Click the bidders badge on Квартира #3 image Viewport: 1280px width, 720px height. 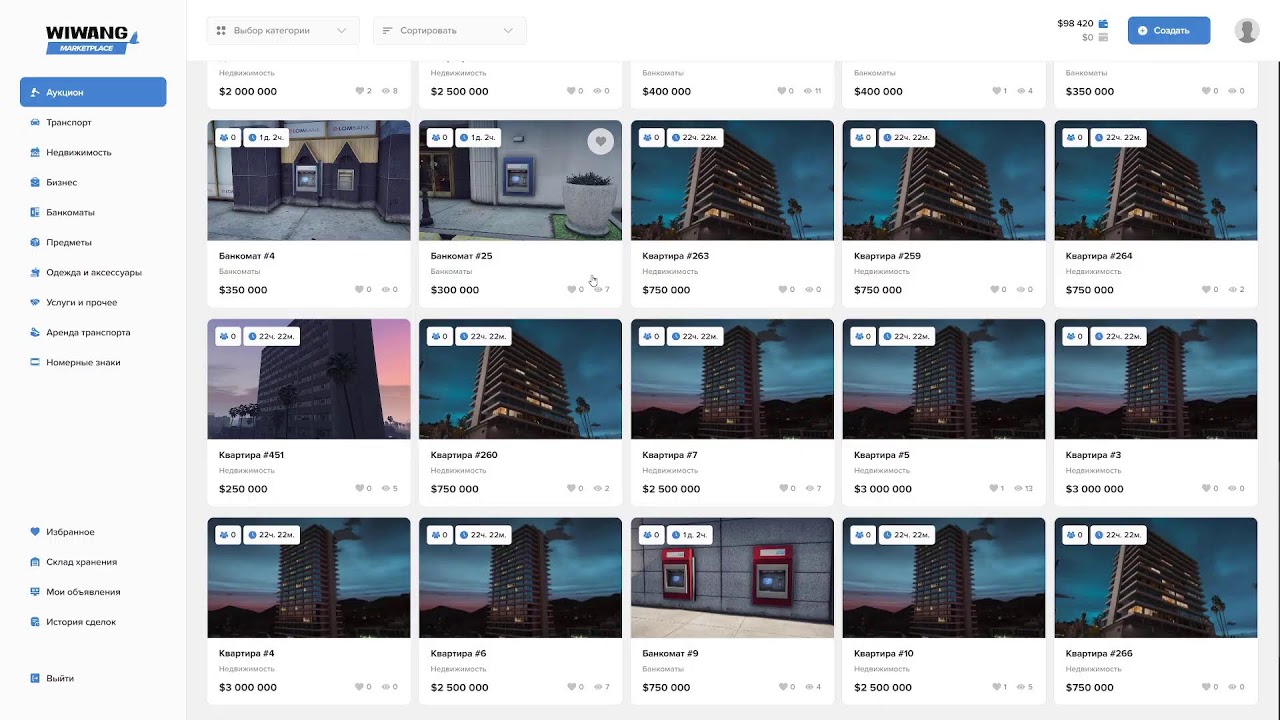click(x=1075, y=336)
